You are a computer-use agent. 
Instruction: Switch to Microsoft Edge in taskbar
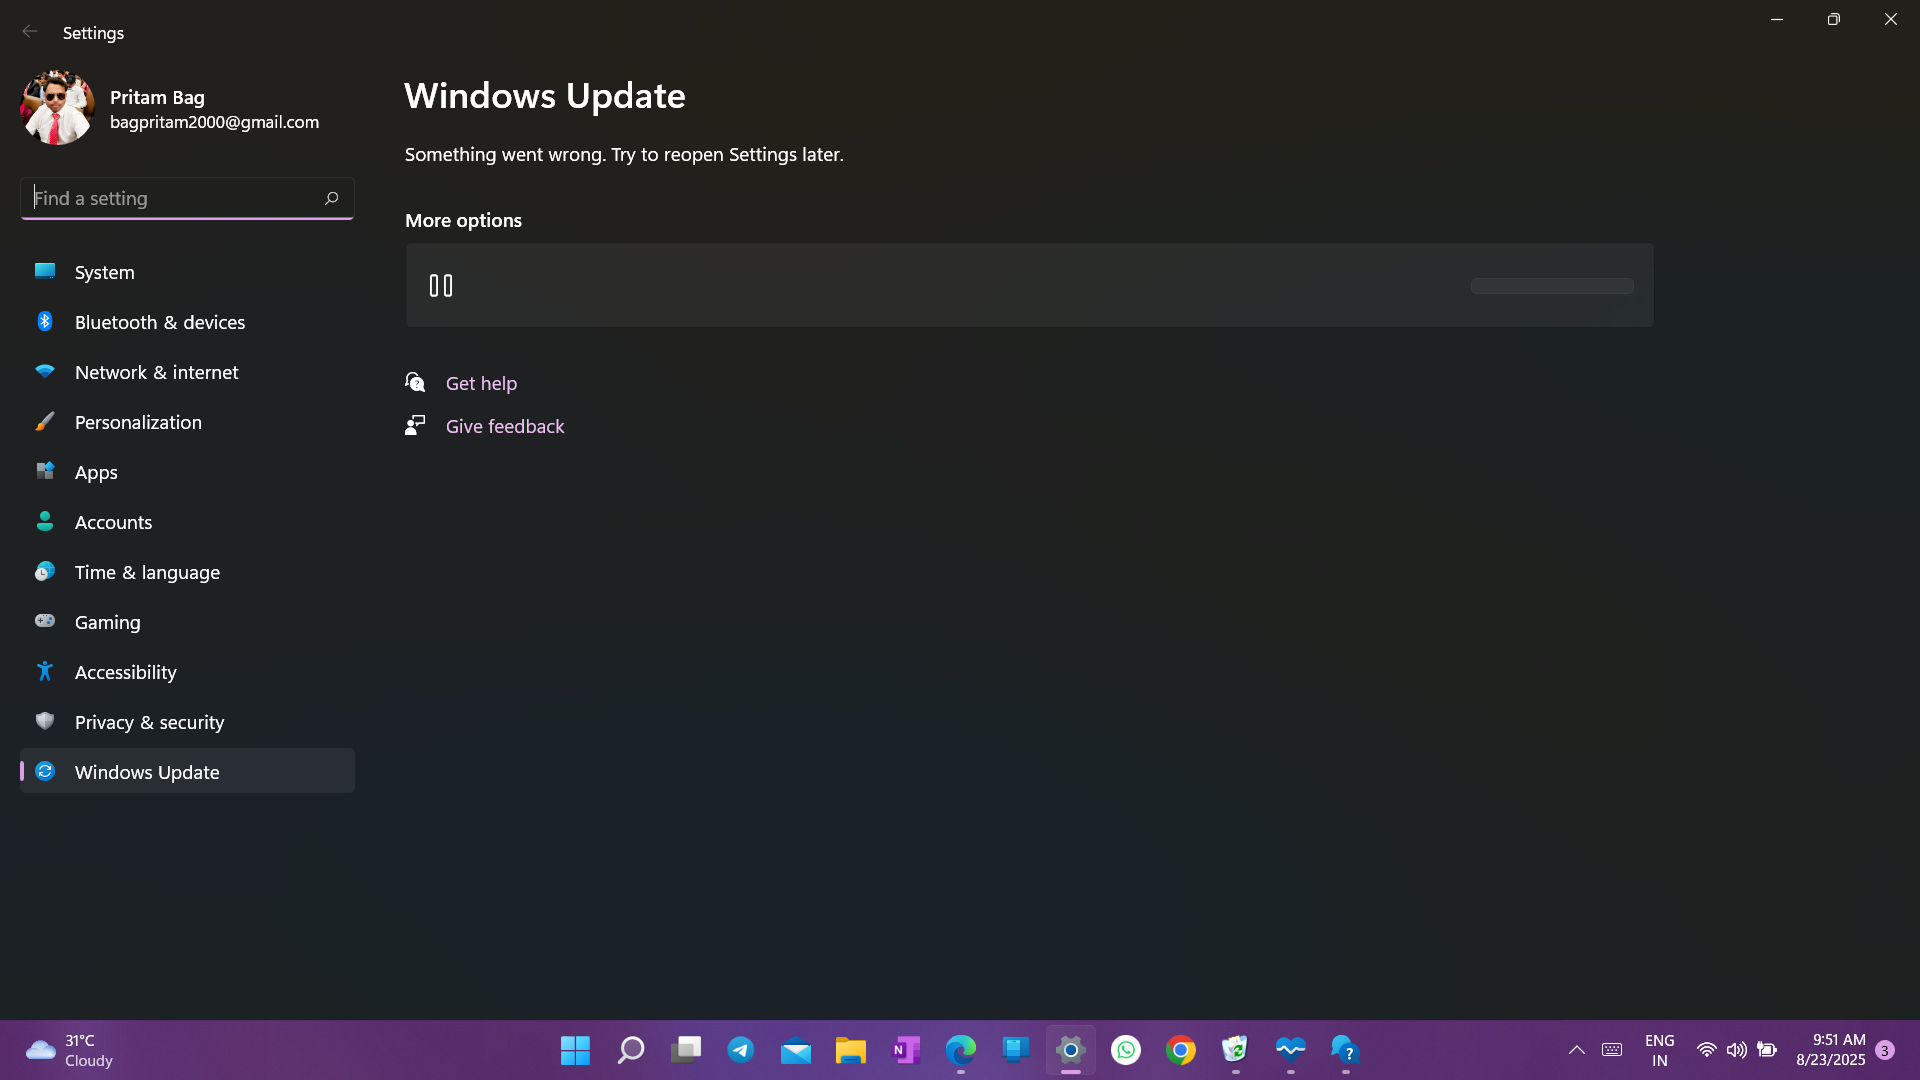tap(960, 1050)
